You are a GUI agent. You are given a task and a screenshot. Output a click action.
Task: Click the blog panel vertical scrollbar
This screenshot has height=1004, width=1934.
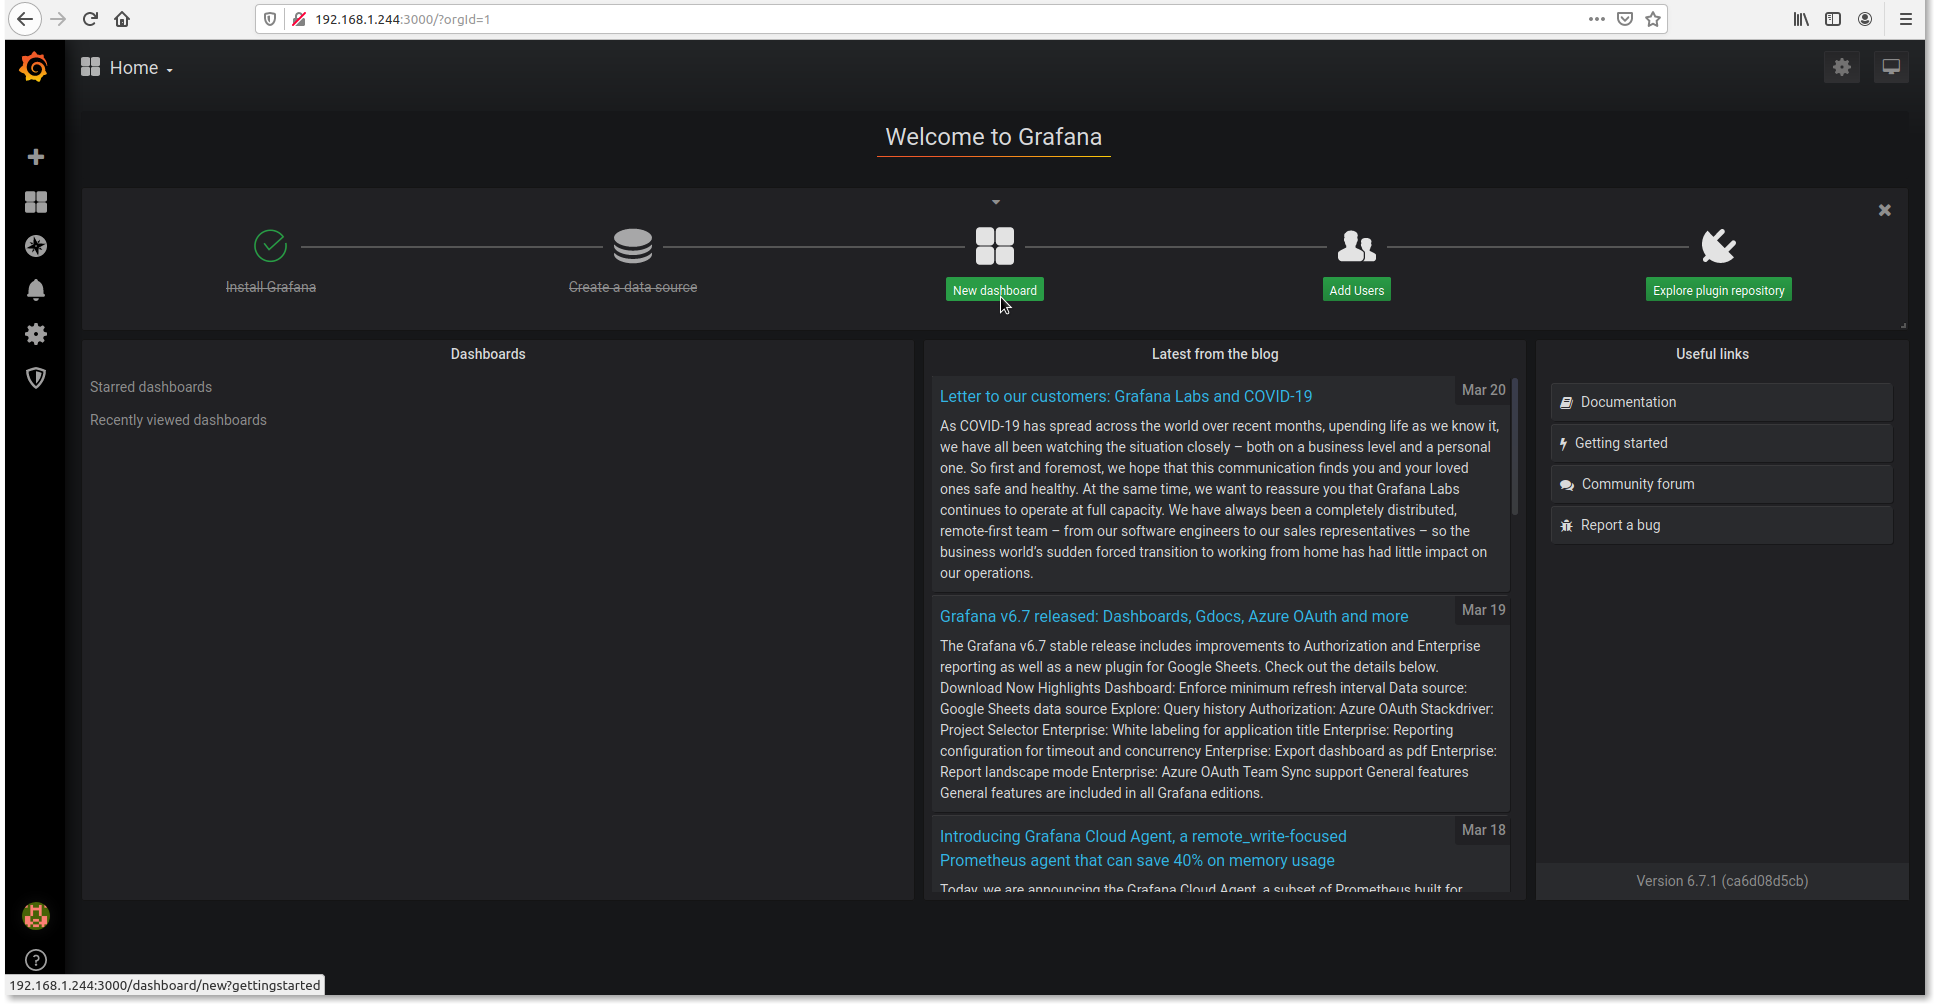click(x=1515, y=446)
